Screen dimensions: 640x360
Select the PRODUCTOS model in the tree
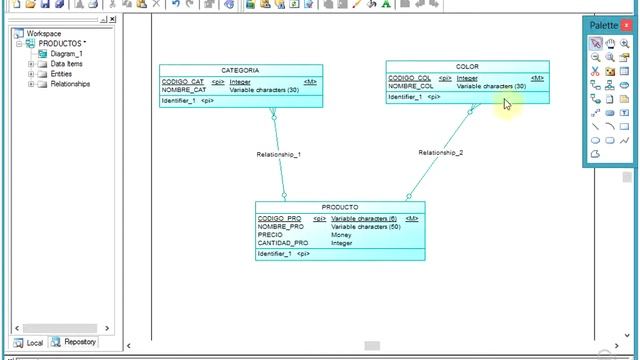[60, 43]
